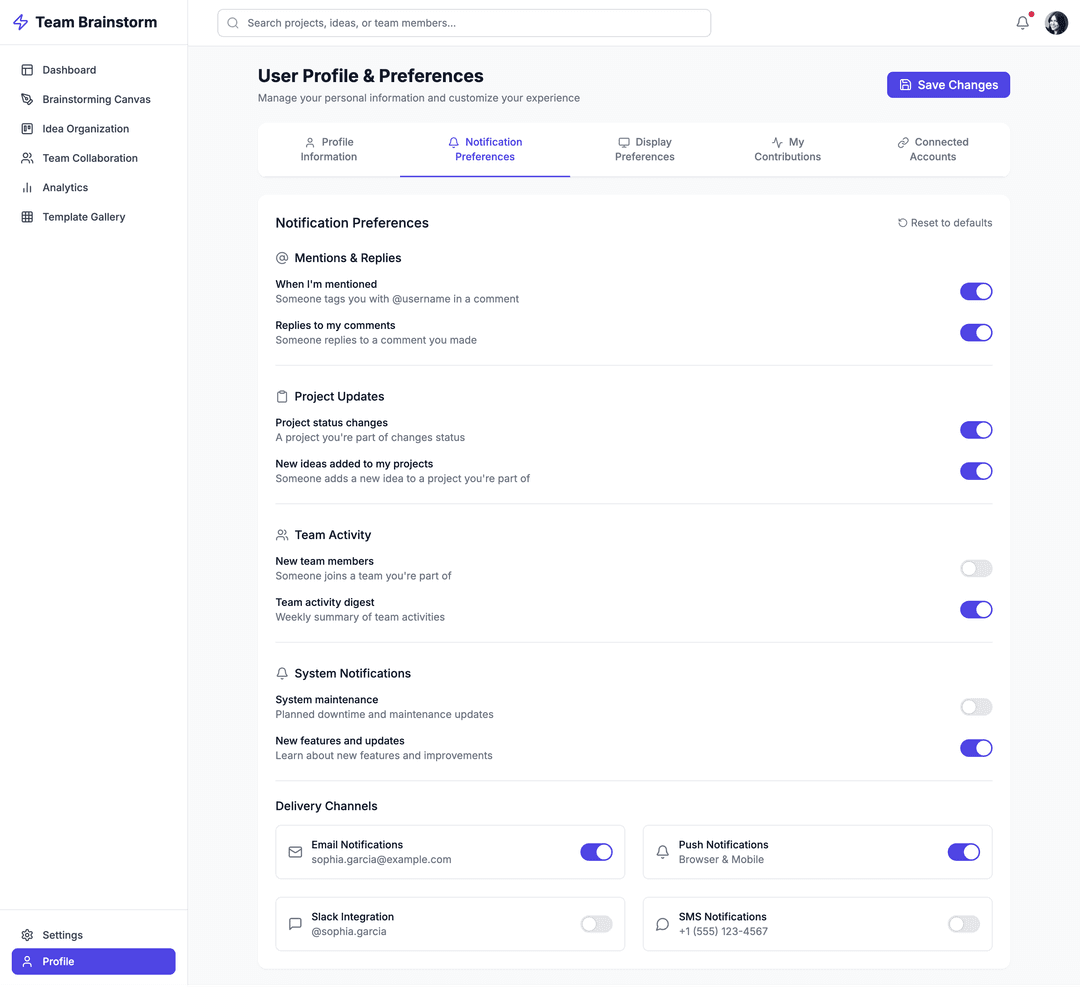
Task: Switch to the Display Preferences tab
Action: point(644,149)
